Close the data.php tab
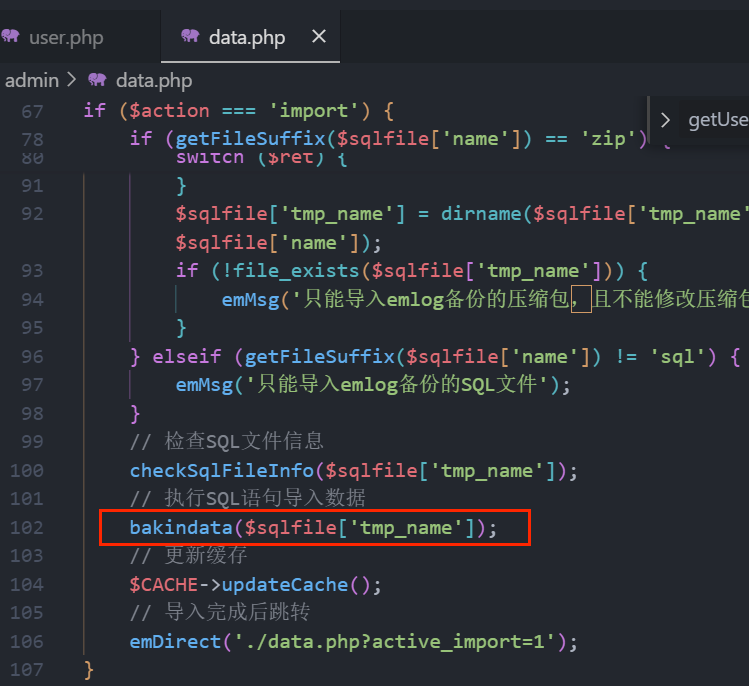 (x=319, y=37)
